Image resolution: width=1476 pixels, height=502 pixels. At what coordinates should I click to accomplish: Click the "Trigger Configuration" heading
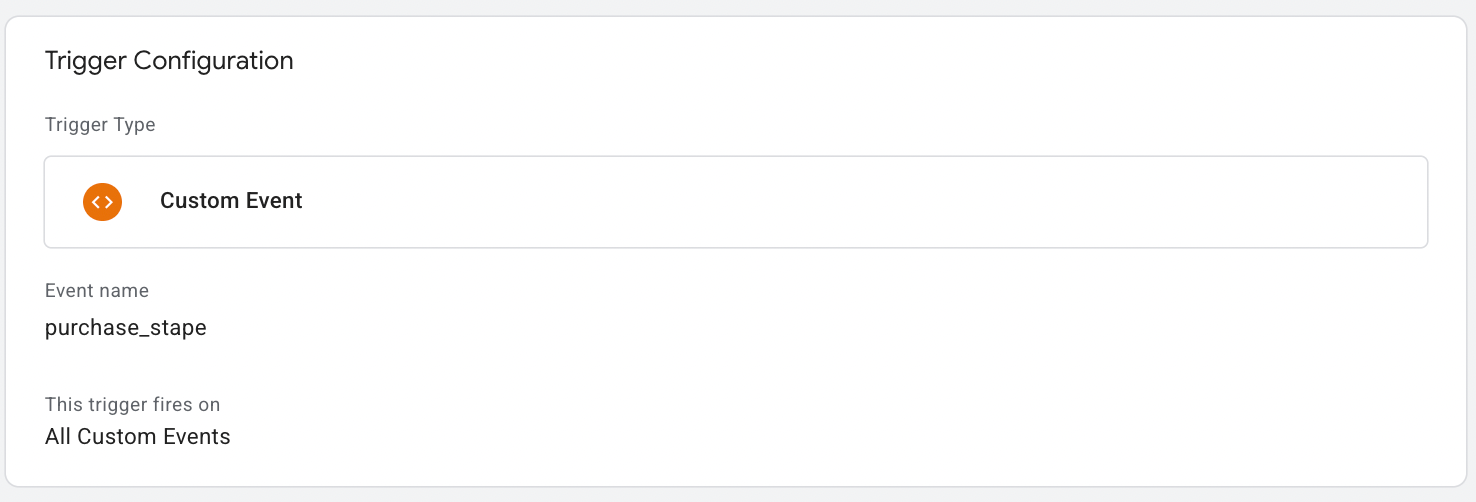pos(169,61)
